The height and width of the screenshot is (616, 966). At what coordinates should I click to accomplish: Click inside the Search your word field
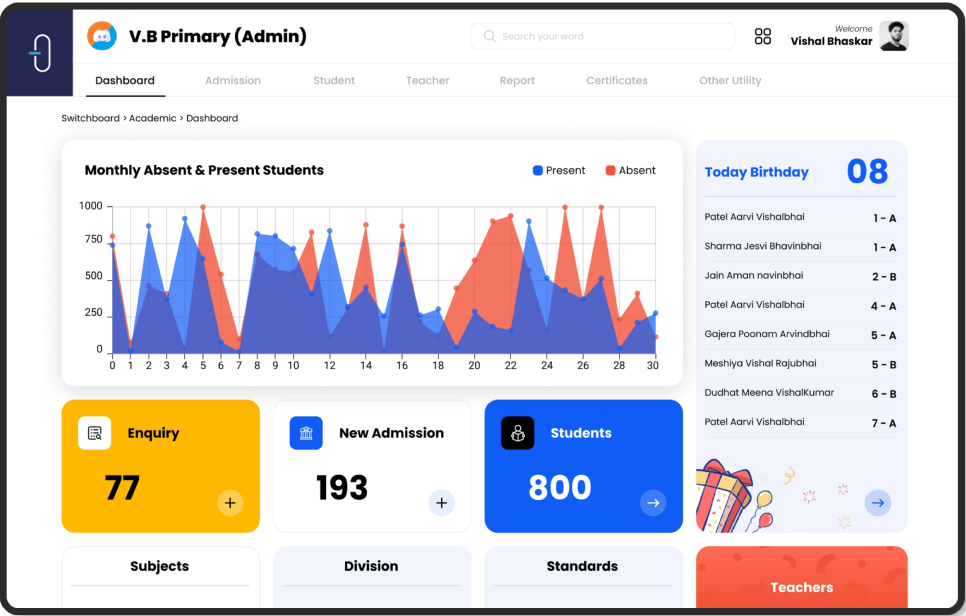point(600,36)
